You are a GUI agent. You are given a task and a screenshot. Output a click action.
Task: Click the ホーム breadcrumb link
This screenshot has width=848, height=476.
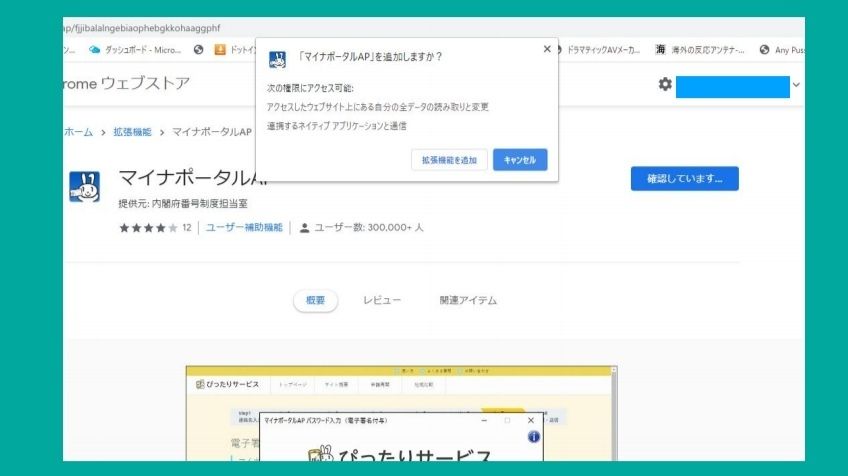tap(79, 132)
